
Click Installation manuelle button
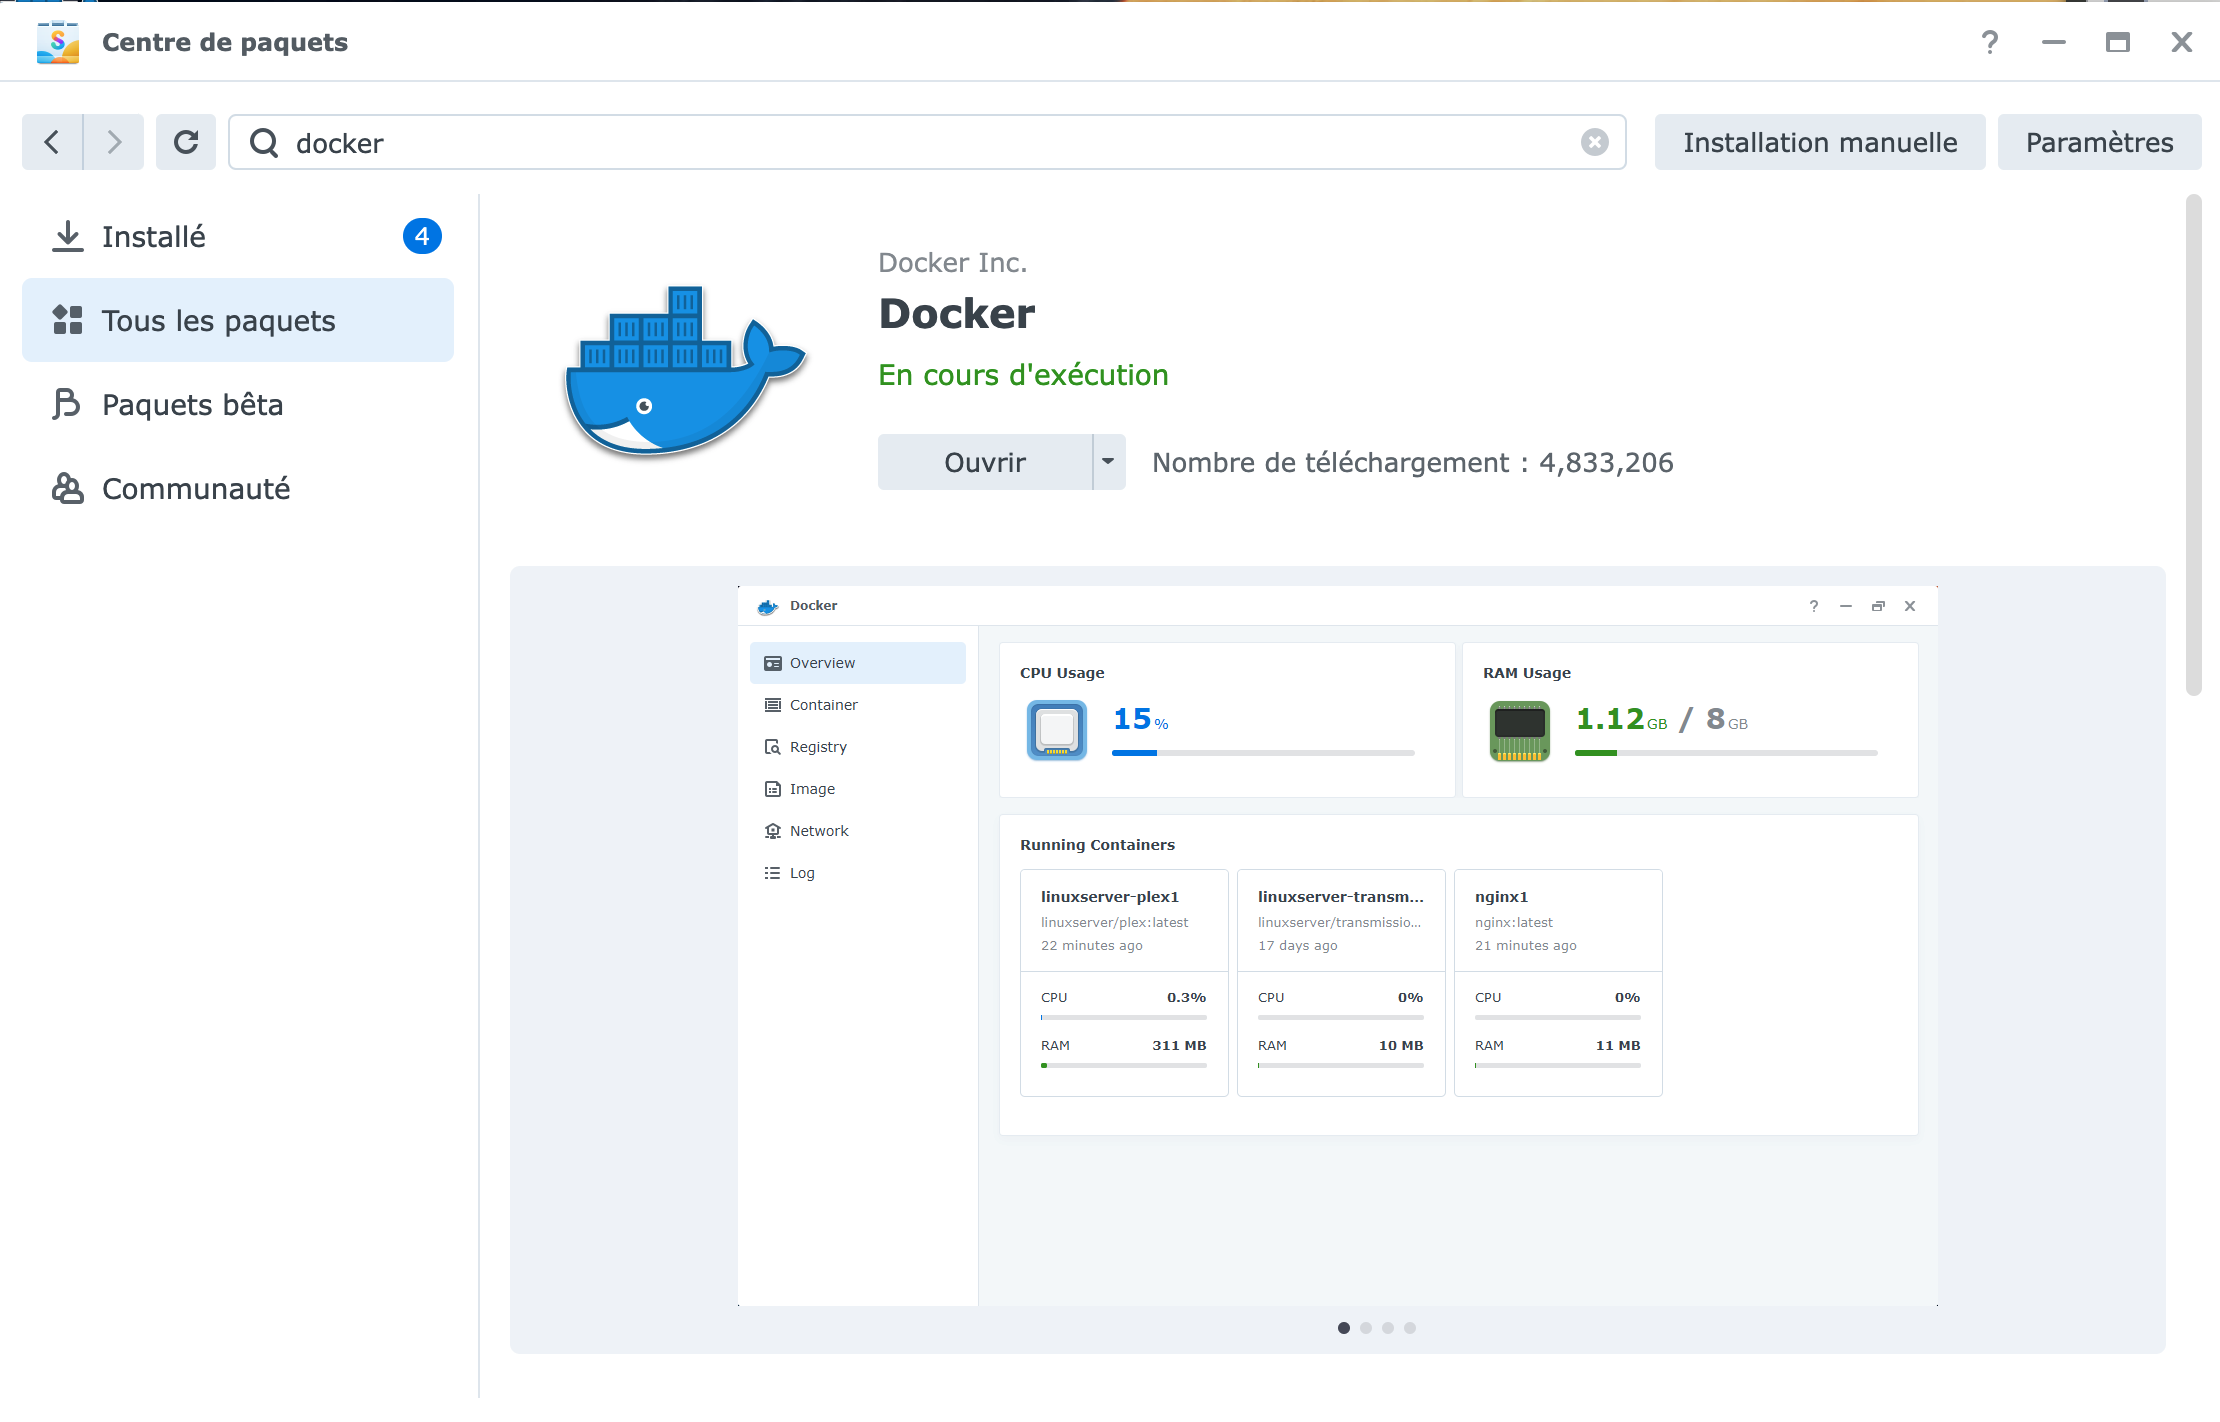(x=1820, y=142)
